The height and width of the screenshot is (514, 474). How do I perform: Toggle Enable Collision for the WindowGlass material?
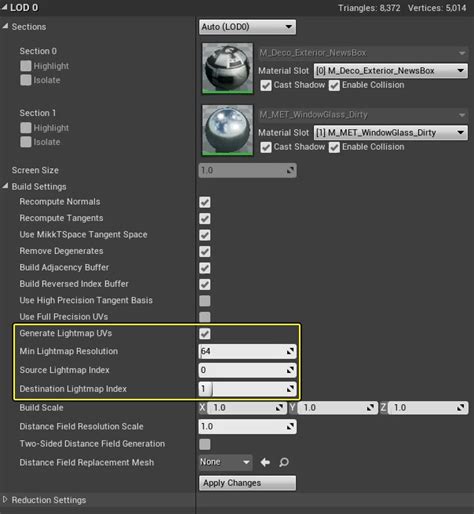[x=334, y=147]
